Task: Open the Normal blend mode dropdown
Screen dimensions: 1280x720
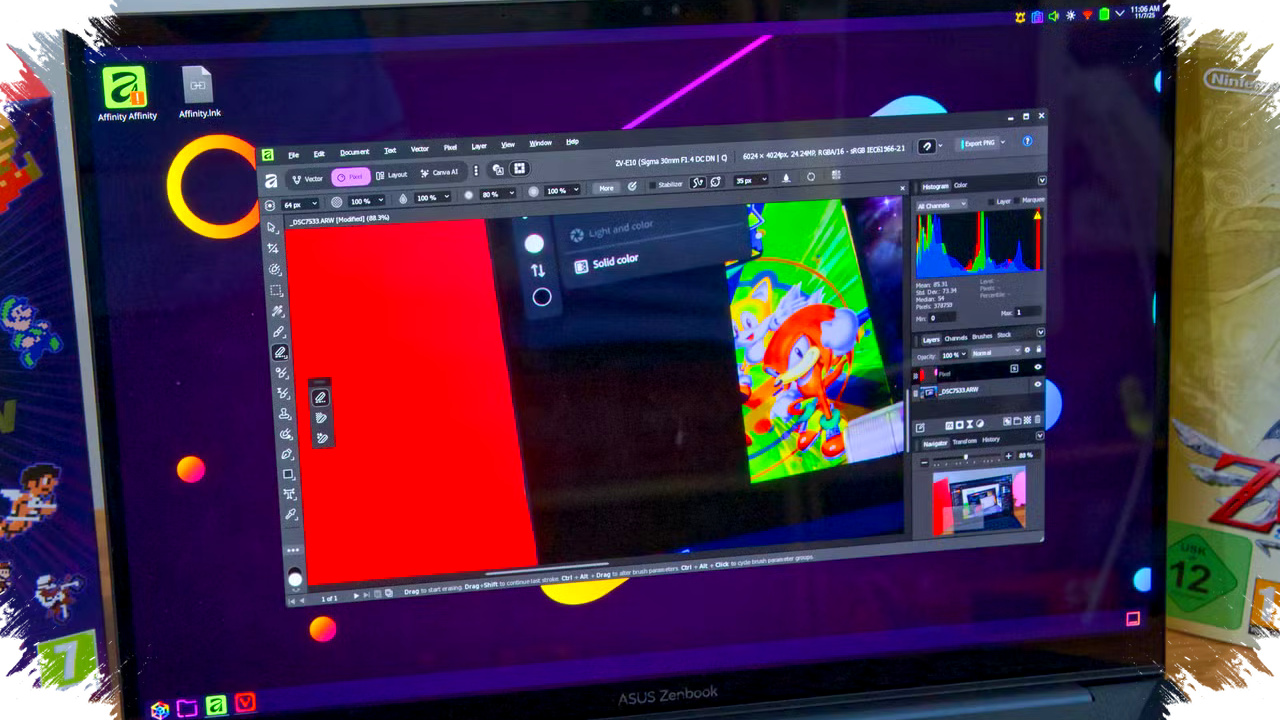Action: pos(994,353)
